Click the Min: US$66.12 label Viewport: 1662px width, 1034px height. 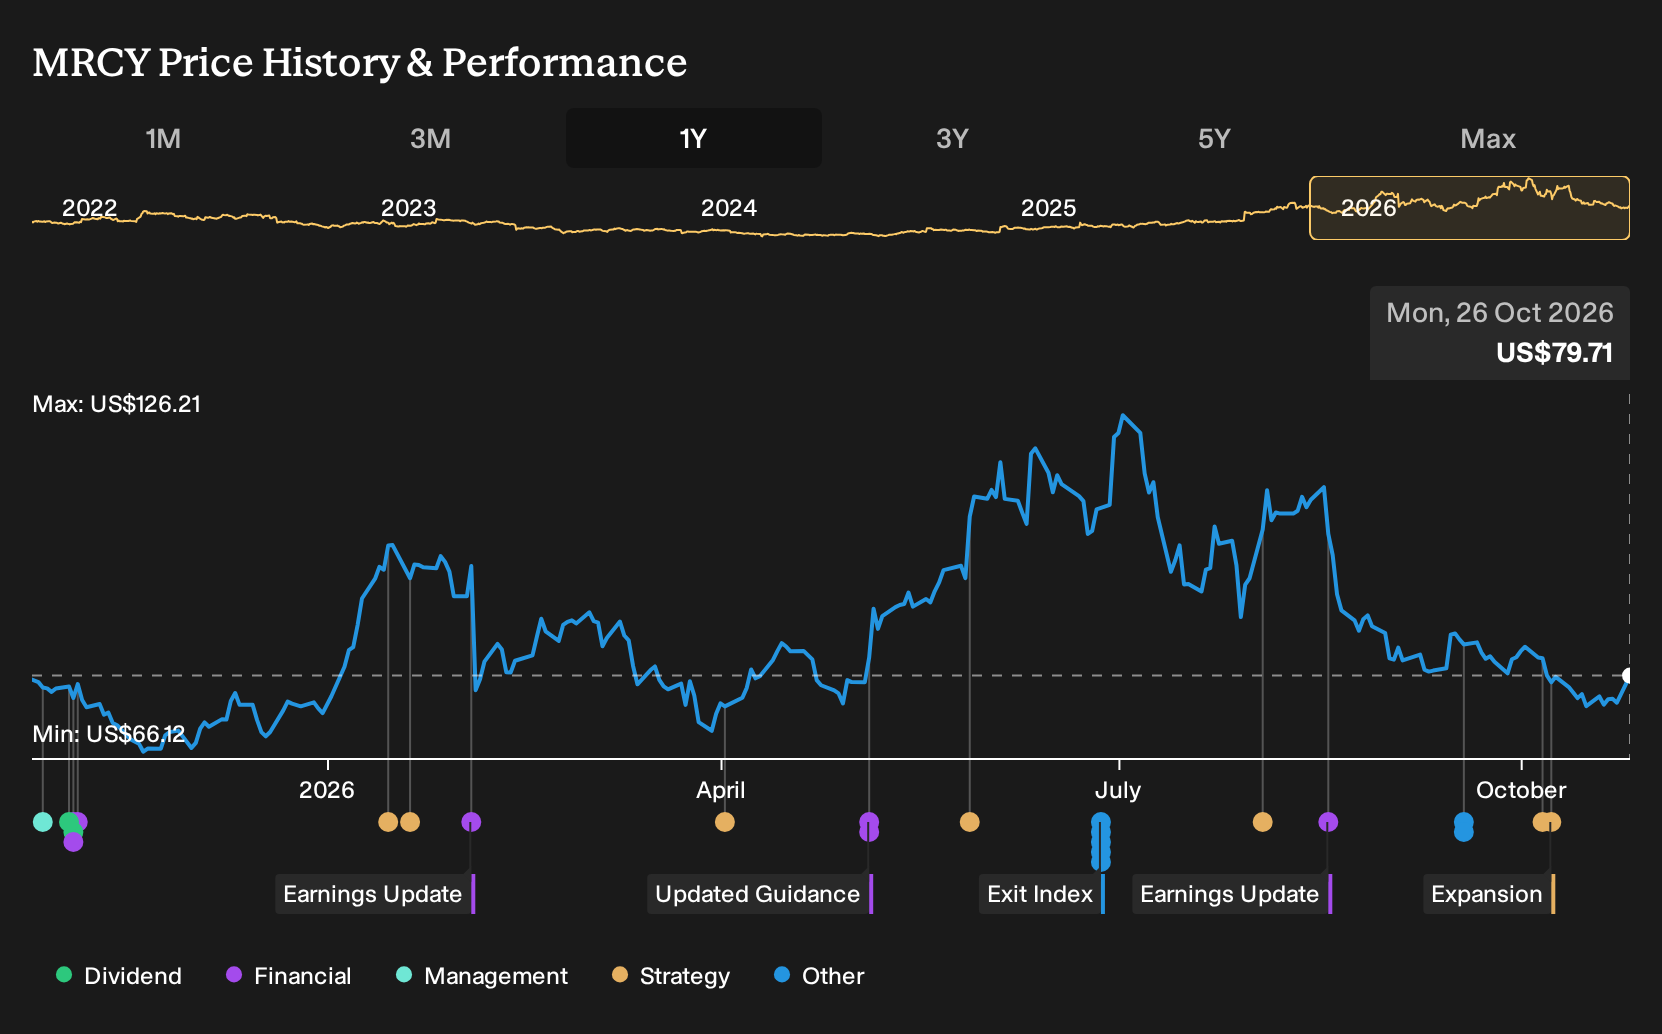109,734
